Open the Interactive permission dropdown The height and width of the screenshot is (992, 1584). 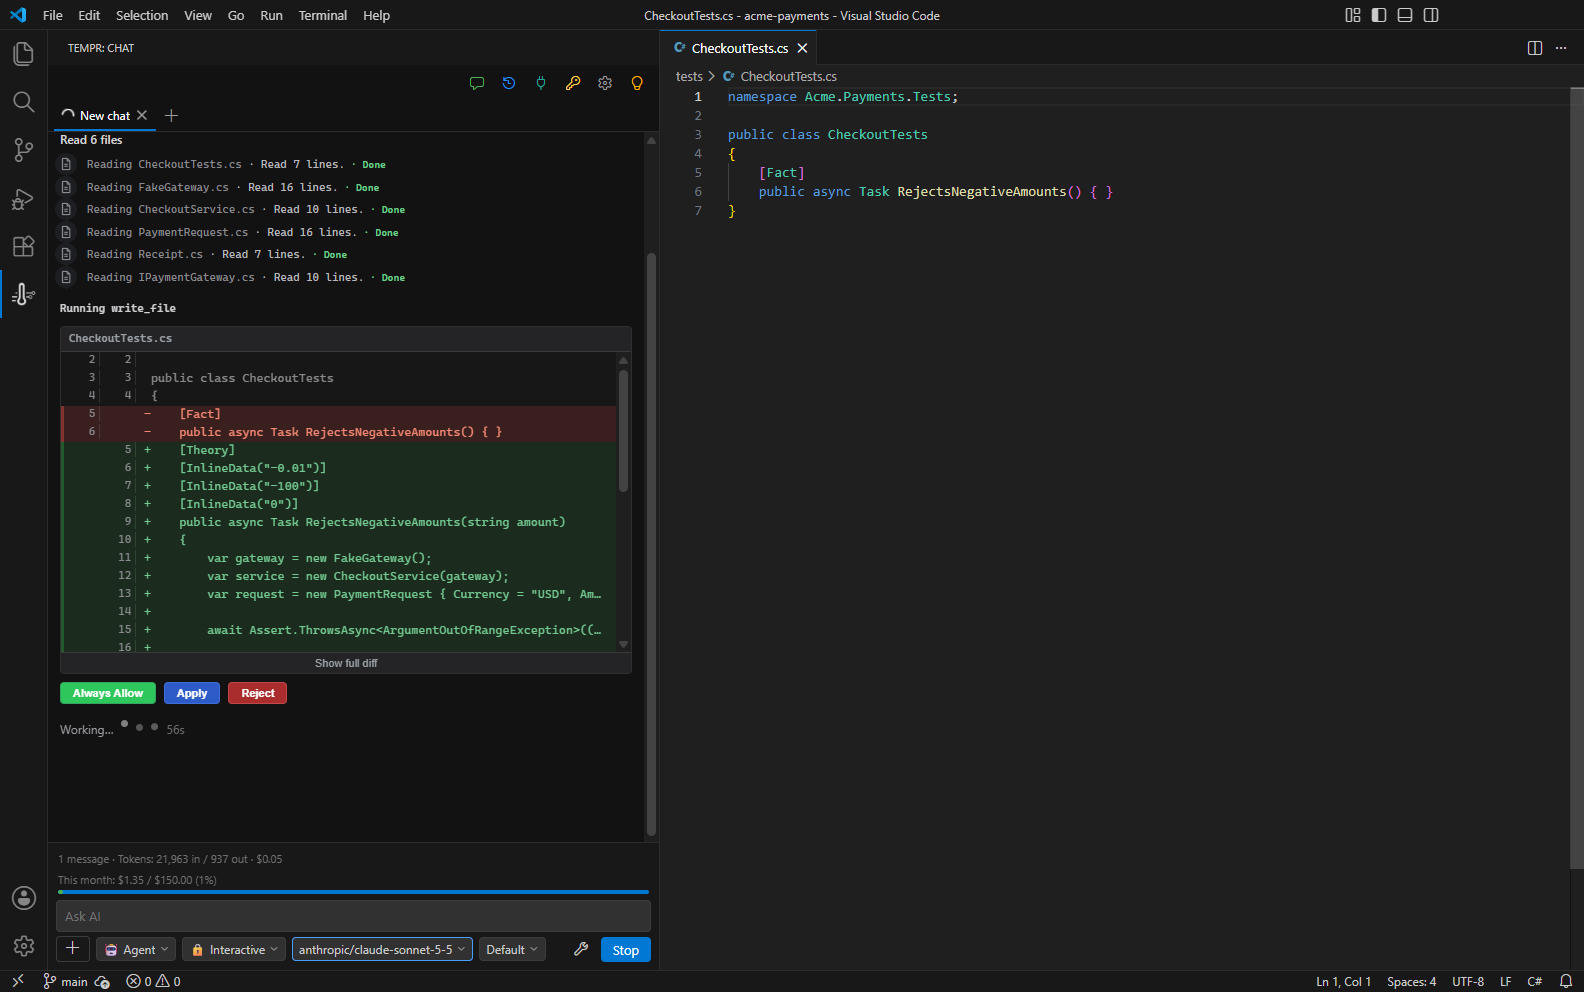pos(234,950)
